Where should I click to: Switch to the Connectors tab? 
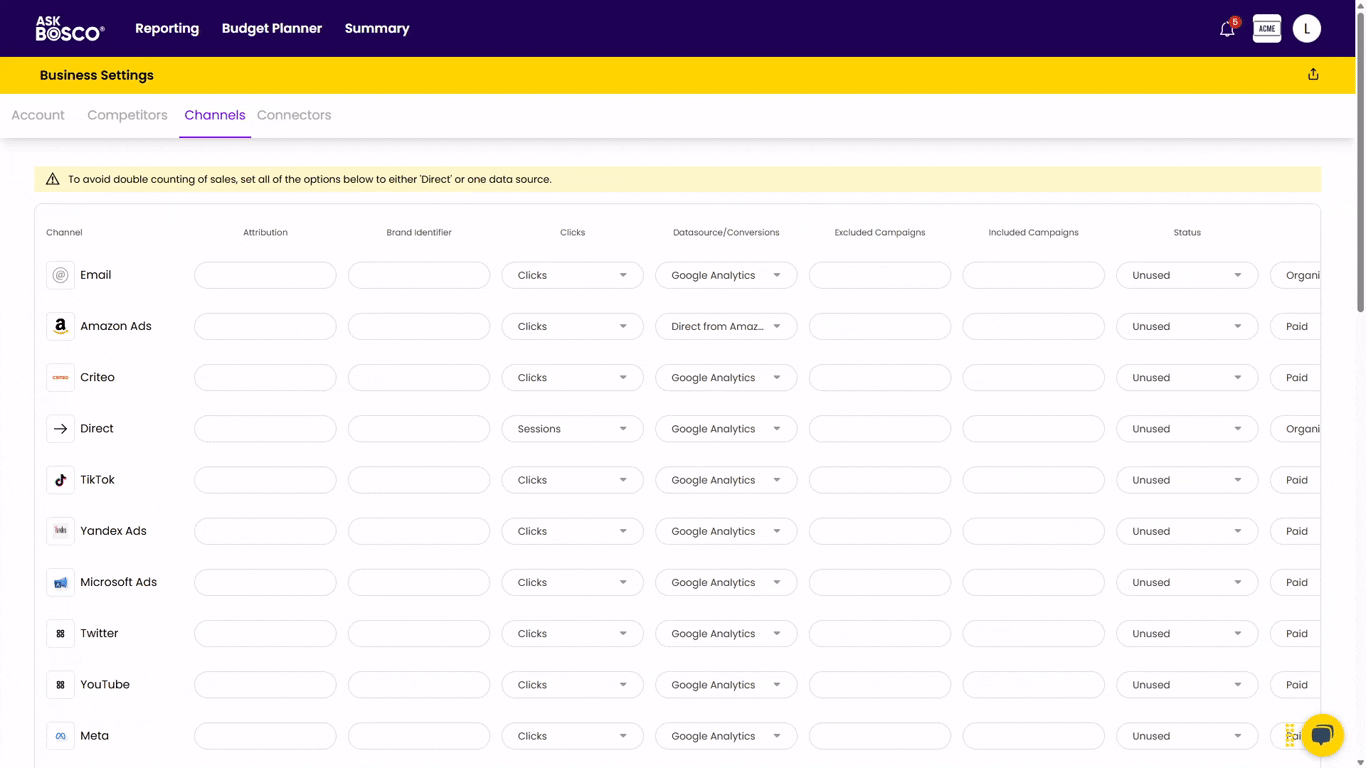point(294,115)
